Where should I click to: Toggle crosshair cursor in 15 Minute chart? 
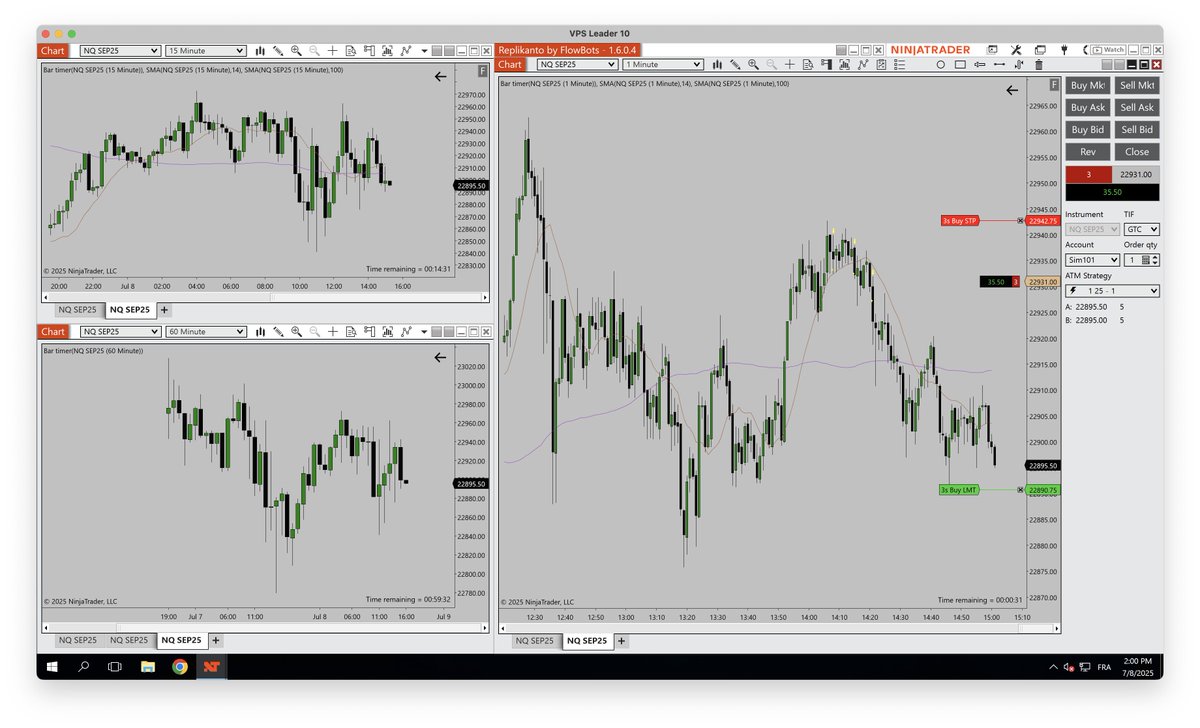[x=332, y=50]
